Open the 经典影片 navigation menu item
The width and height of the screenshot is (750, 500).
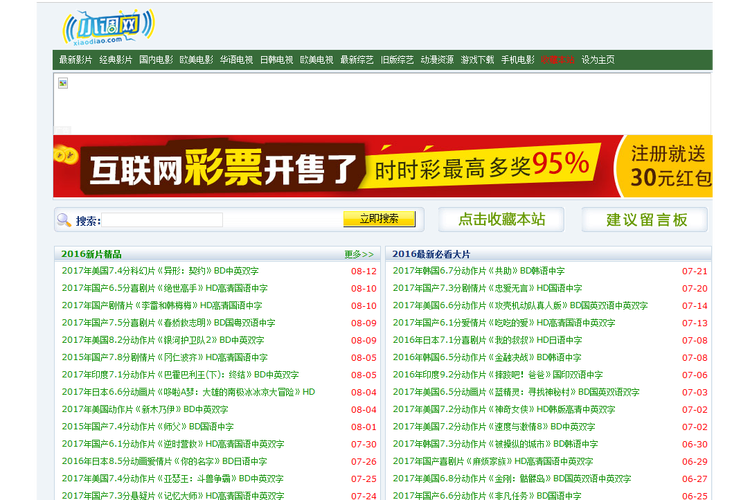(116, 60)
